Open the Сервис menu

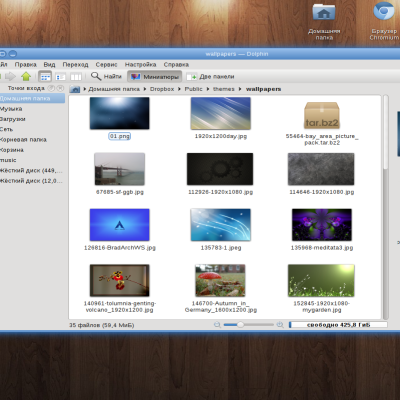pyautogui.click(x=106, y=64)
